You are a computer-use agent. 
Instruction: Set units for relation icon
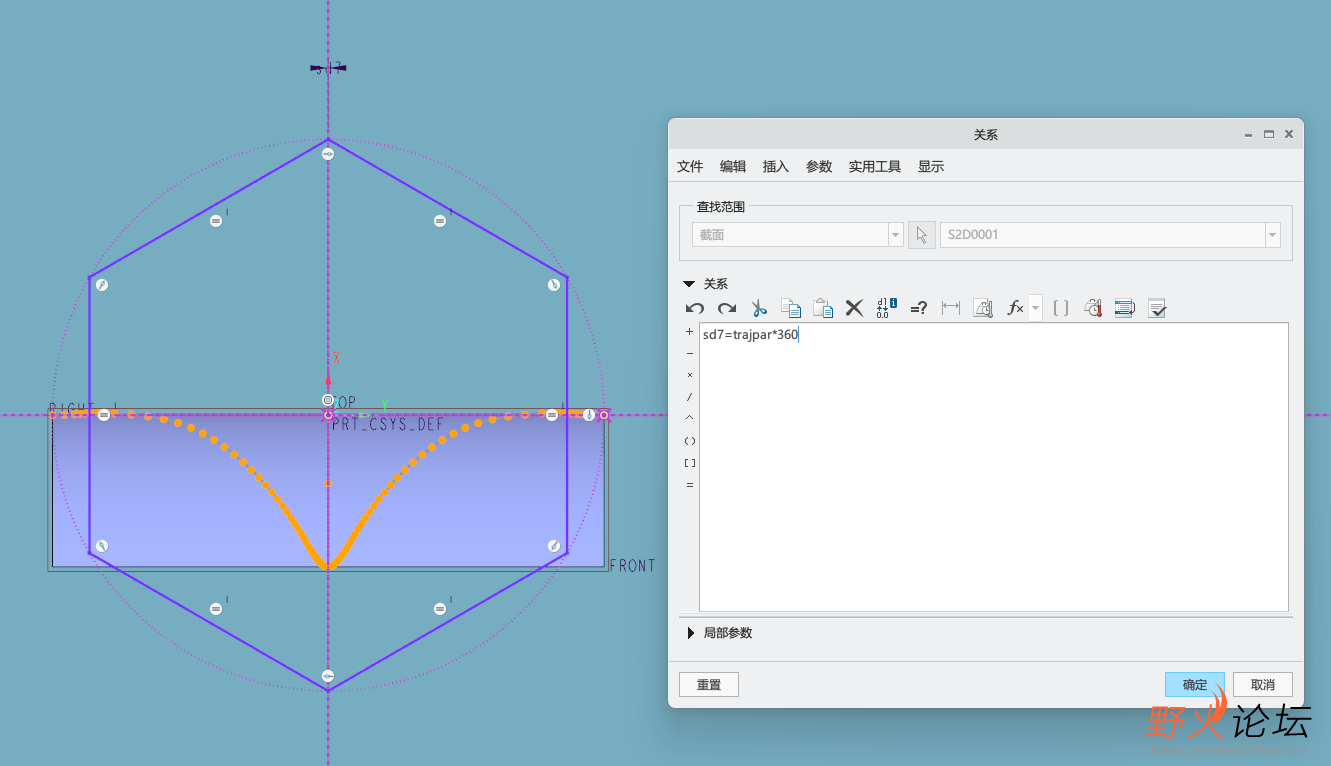click(982, 309)
